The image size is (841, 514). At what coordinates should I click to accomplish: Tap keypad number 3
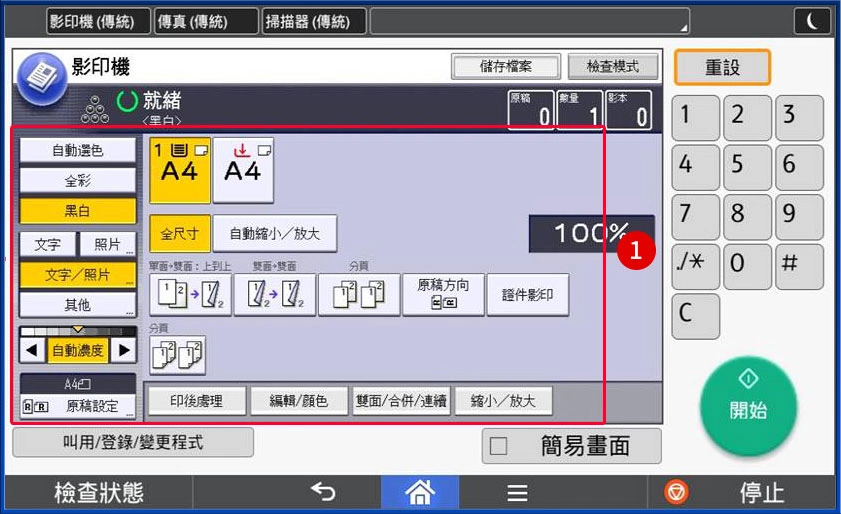click(799, 118)
